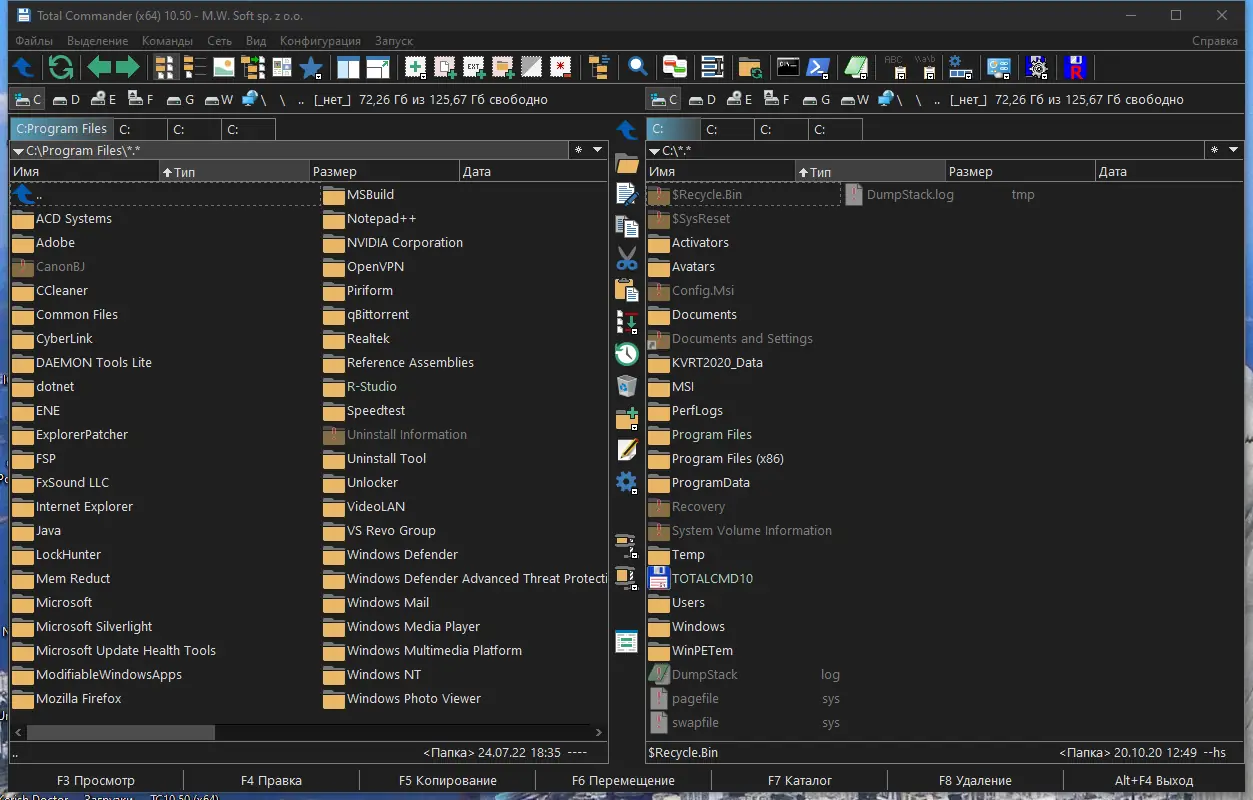The height and width of the screenshot is (800, 1253).
Task: Click the green refresh icon in toolbar
Action: point(60,67)
